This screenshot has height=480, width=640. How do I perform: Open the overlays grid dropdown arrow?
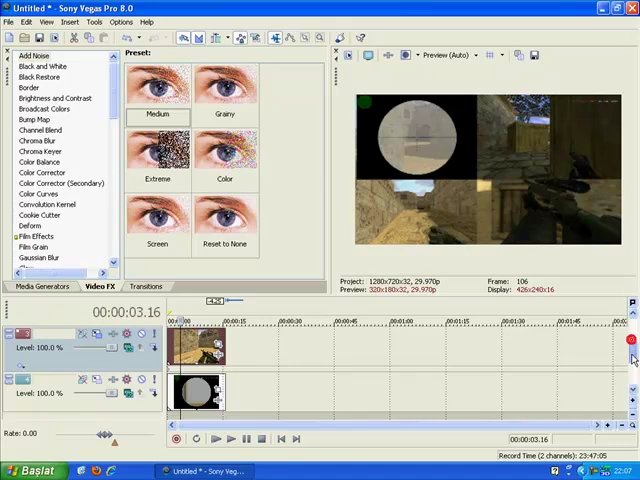coord(502,55)
